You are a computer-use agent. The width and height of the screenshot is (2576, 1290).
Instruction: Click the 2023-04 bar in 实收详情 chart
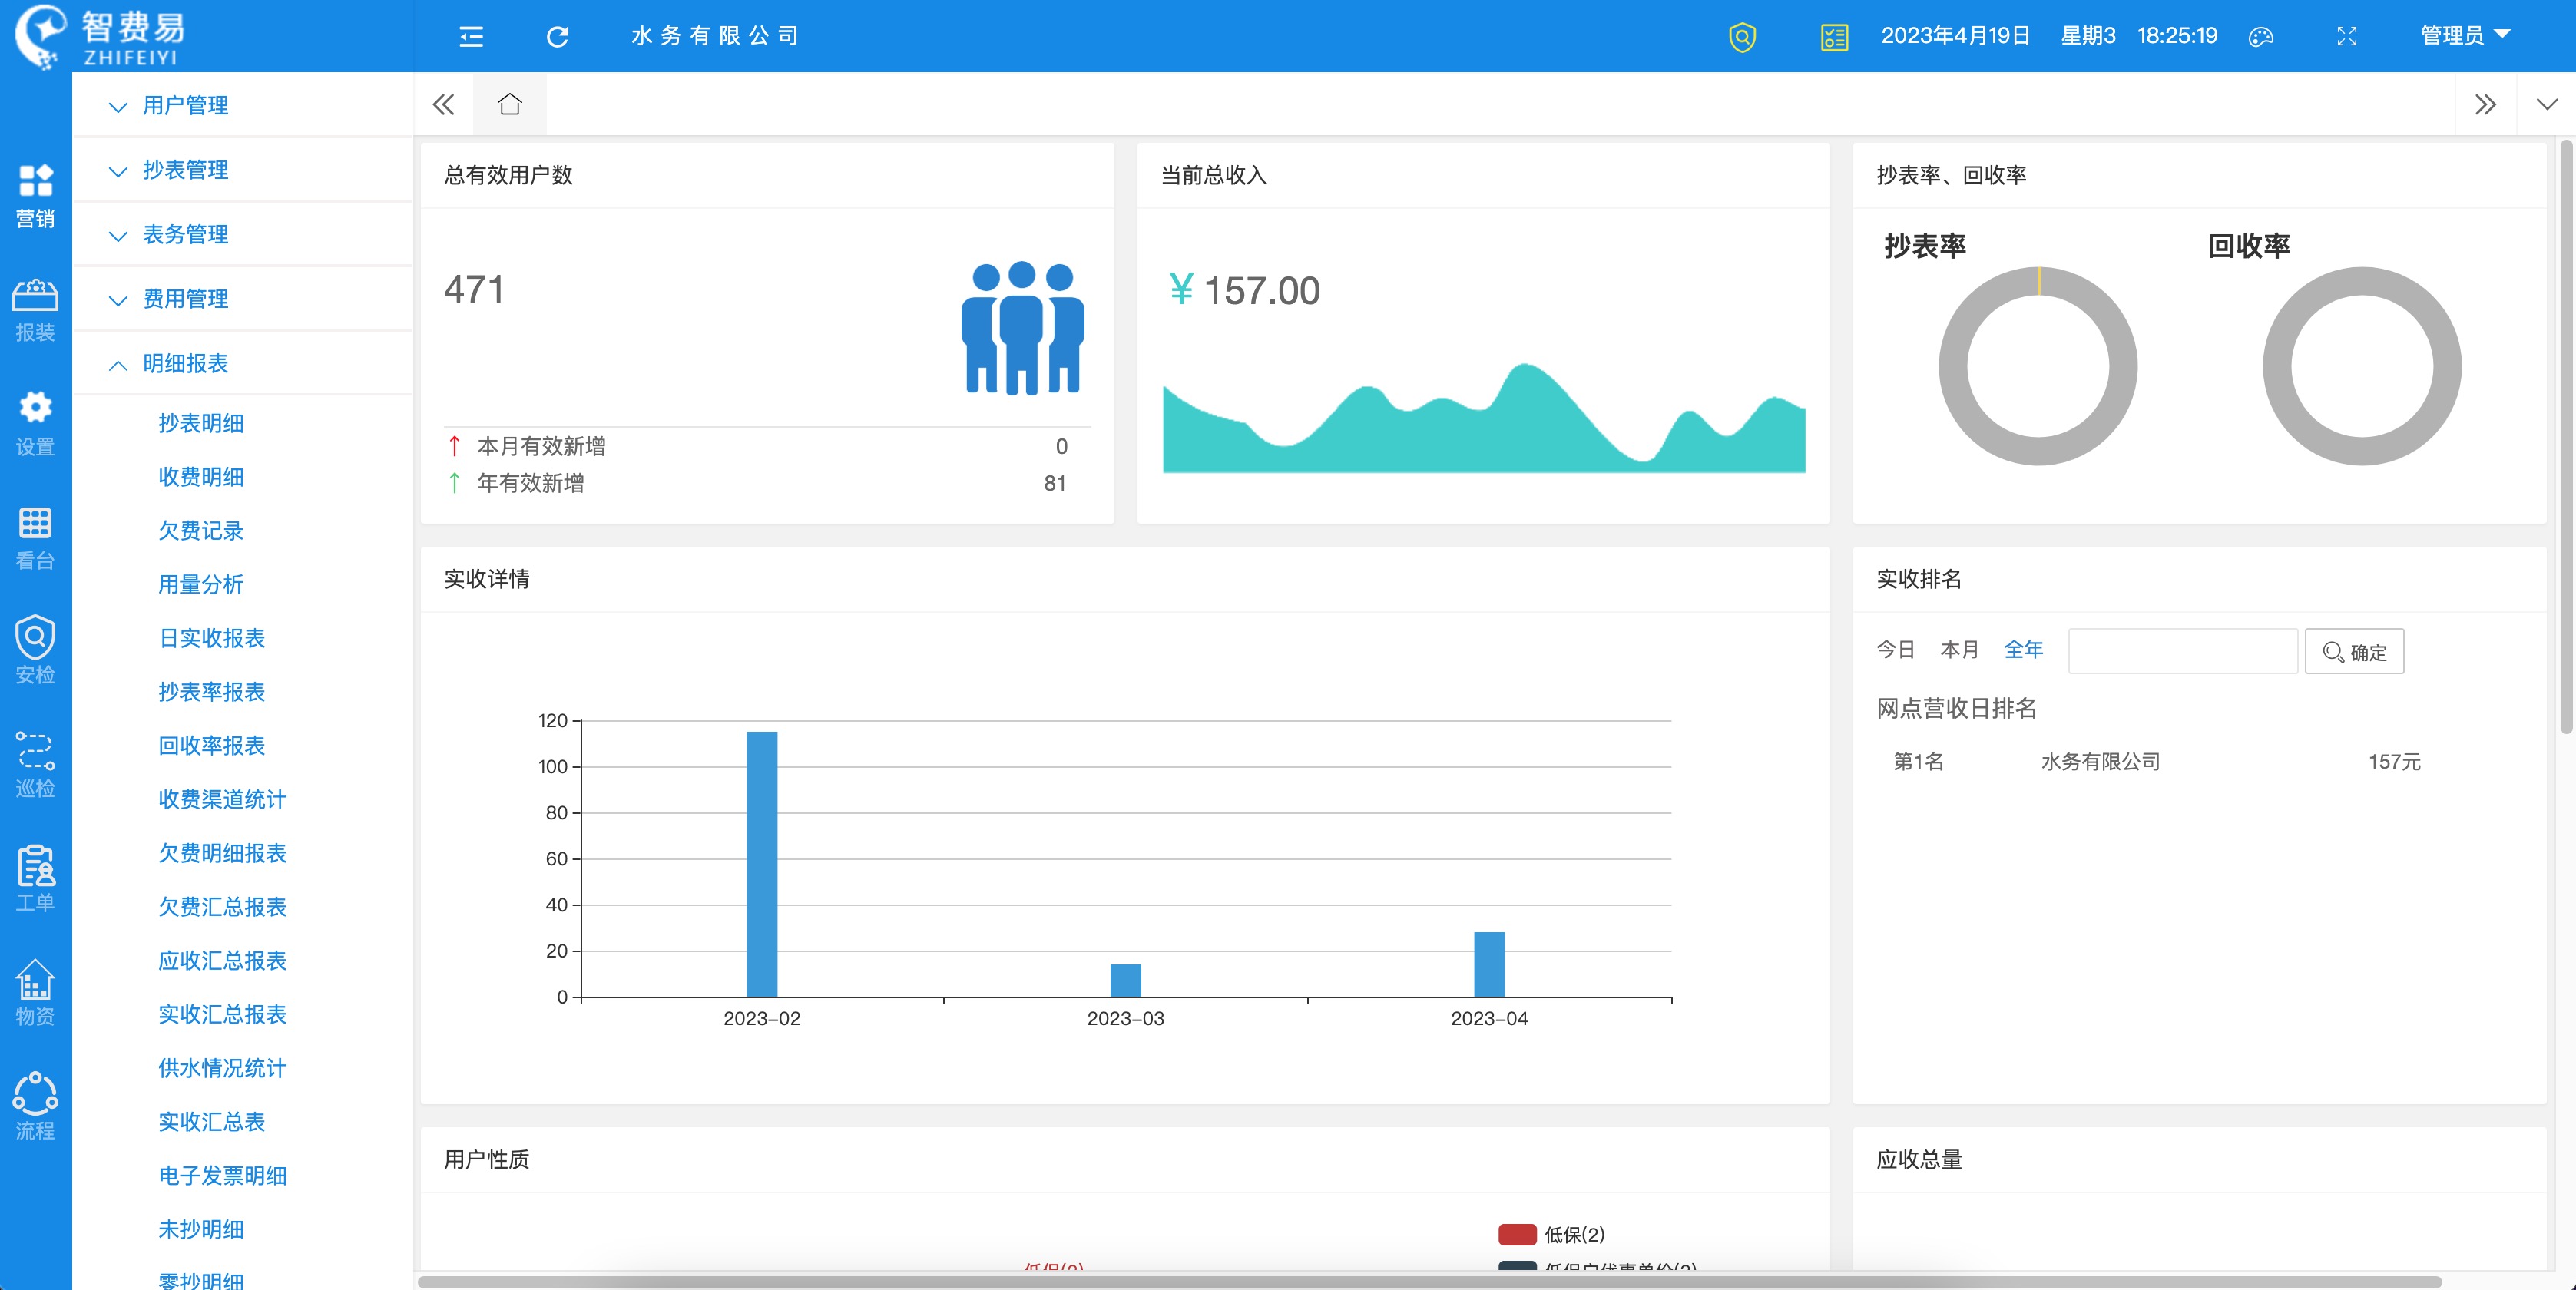1489,964
